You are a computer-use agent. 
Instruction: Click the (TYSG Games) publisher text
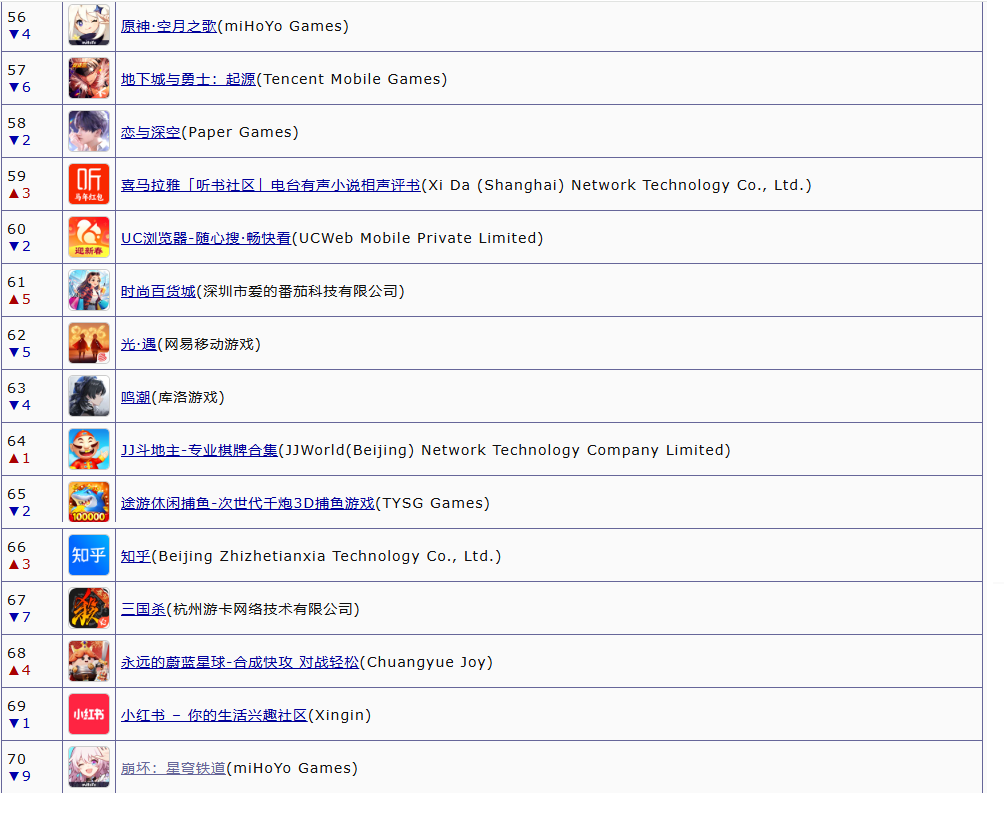[433, 504]
